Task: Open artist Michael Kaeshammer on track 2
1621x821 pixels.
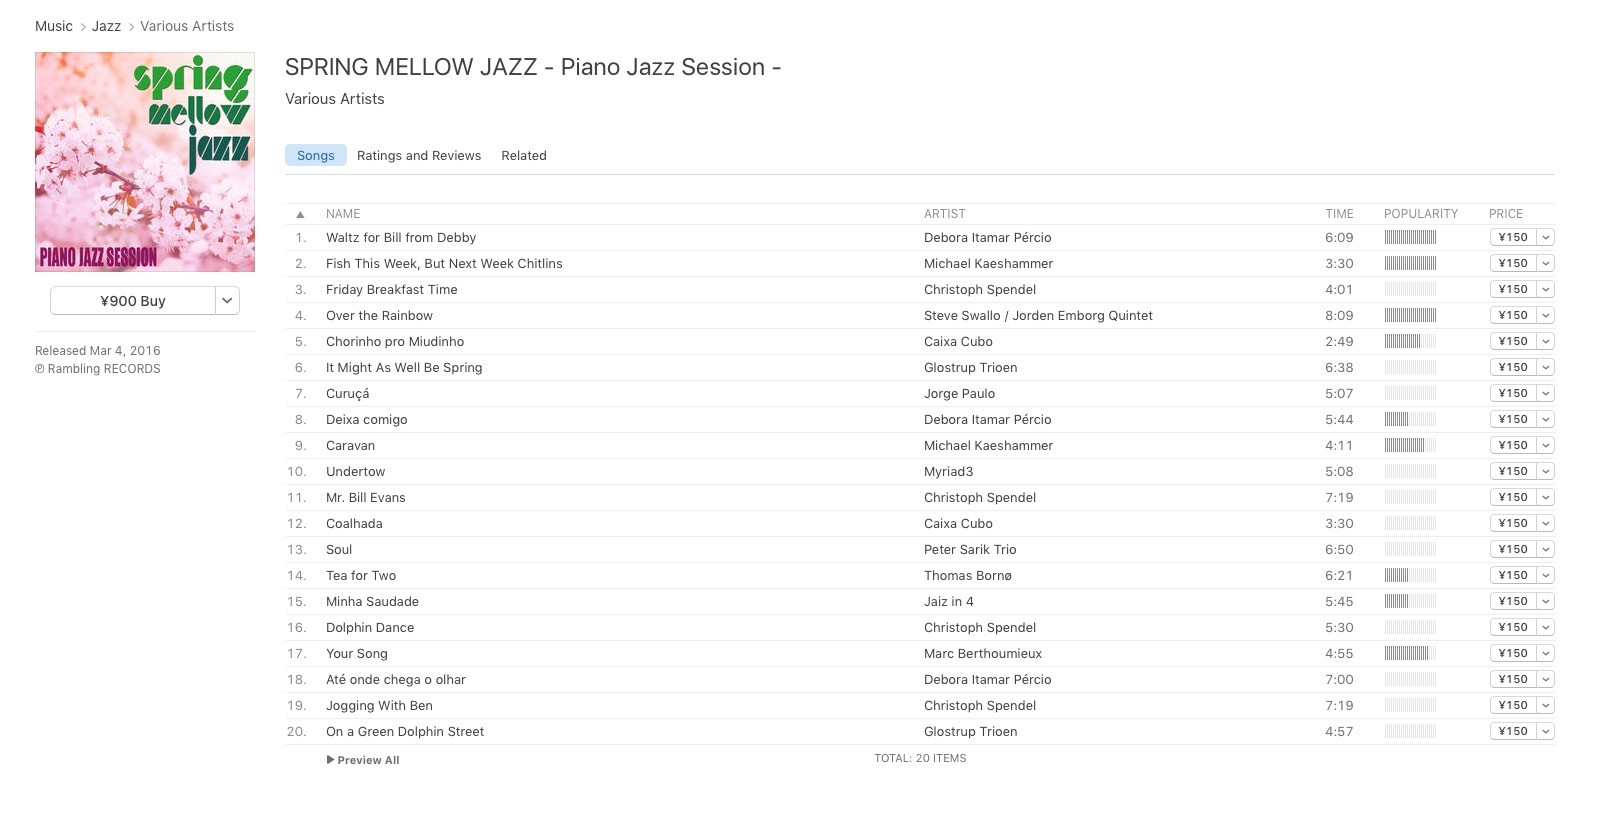Action: point(988,264)
